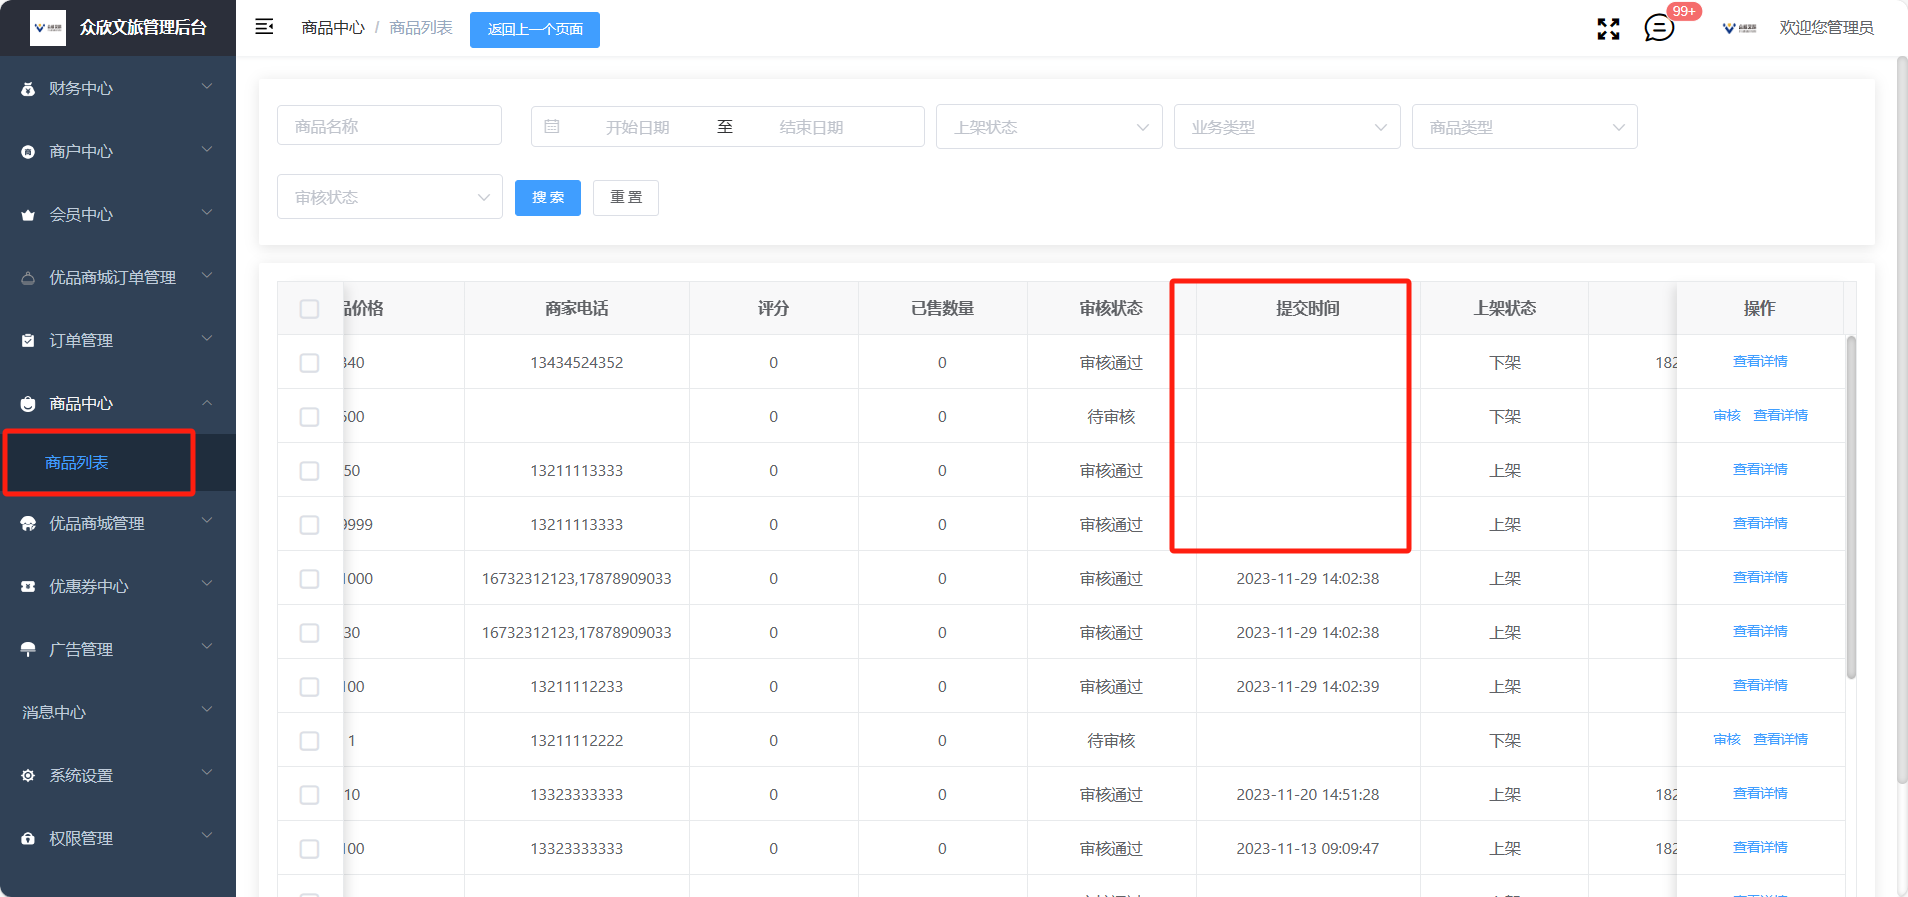Focus the 商品名称 input field

[x=389, y=126]
